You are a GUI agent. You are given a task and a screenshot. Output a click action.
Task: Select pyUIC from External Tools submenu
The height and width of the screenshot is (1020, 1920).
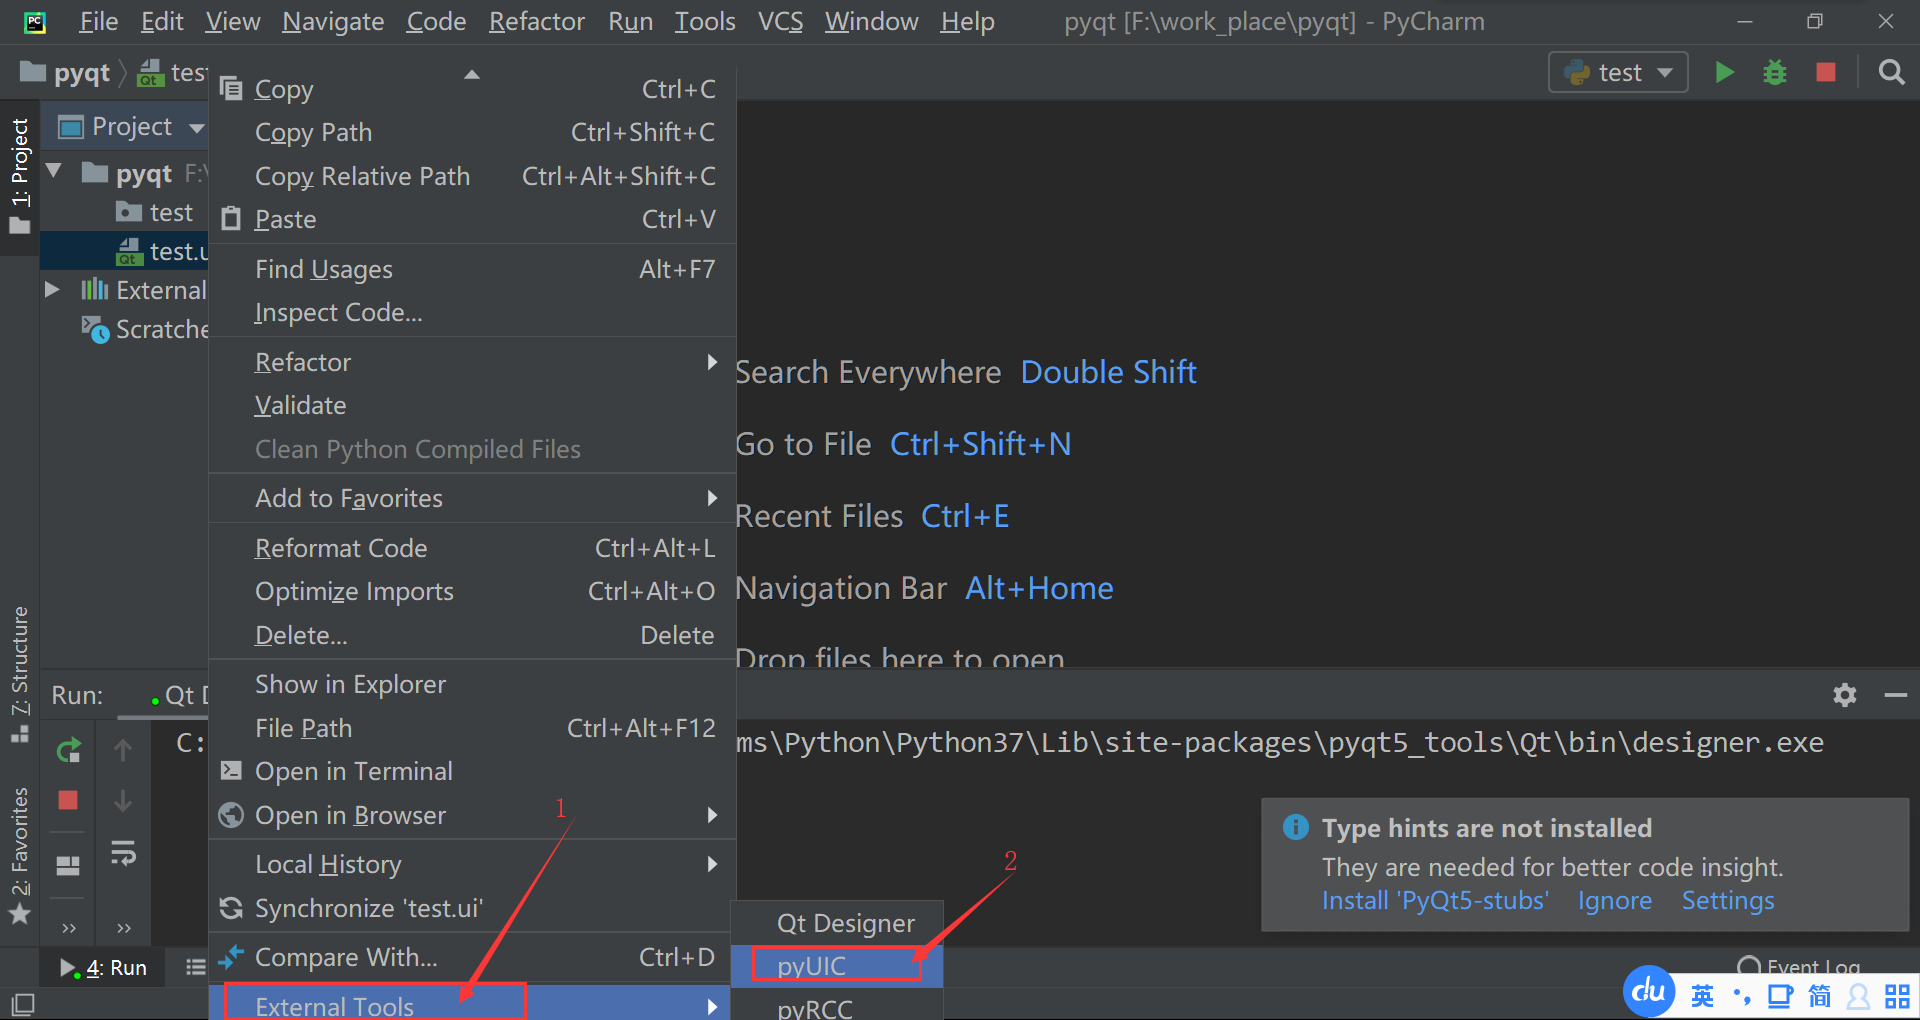[x=812, y=964]
